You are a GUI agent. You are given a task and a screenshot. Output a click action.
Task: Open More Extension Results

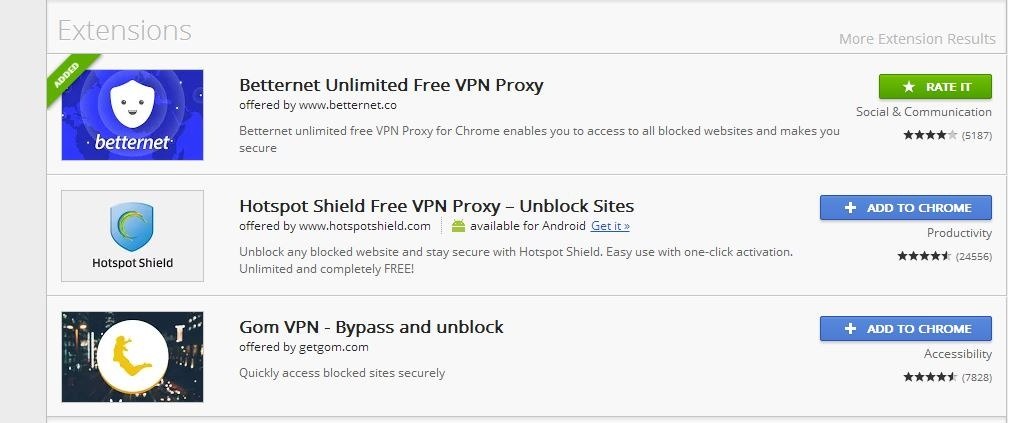click(x=917, y=39)
